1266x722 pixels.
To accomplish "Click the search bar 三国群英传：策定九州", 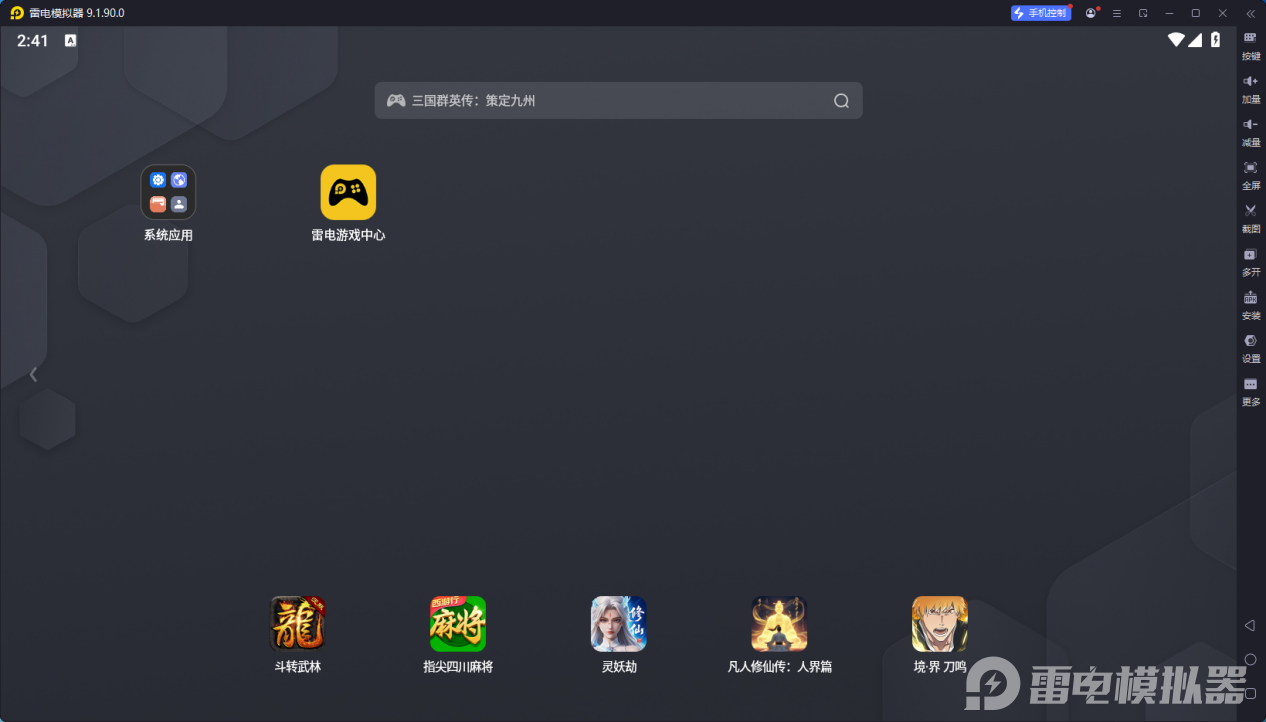I will (618, 100).
